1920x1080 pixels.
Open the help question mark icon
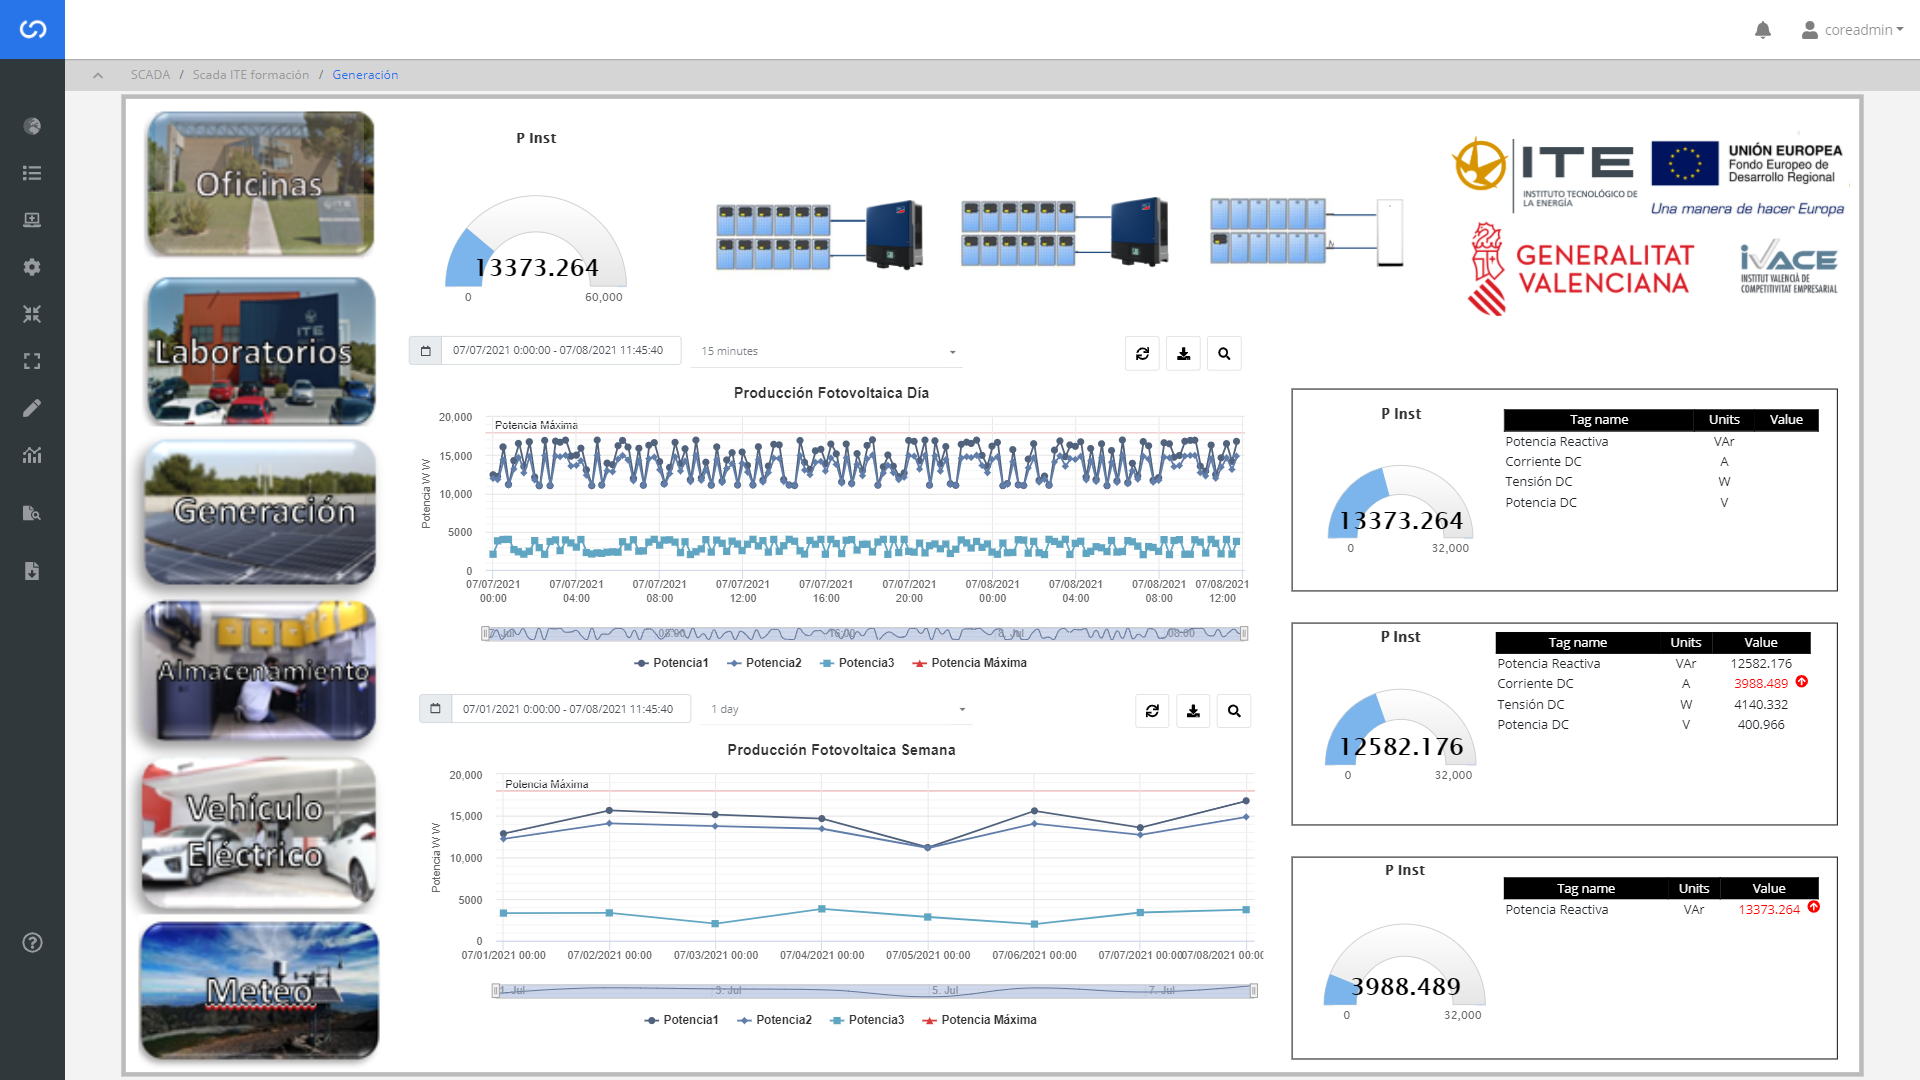coord(32,942)
